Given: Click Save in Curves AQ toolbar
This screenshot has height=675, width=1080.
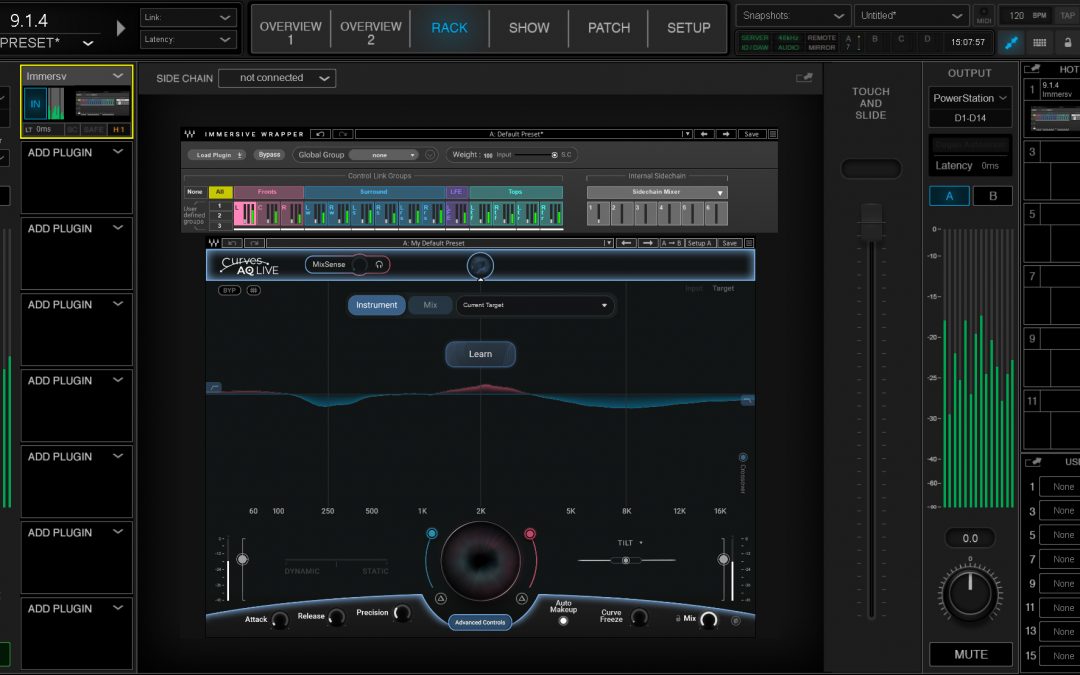Looking at the screenshot, I should point(729,243).
